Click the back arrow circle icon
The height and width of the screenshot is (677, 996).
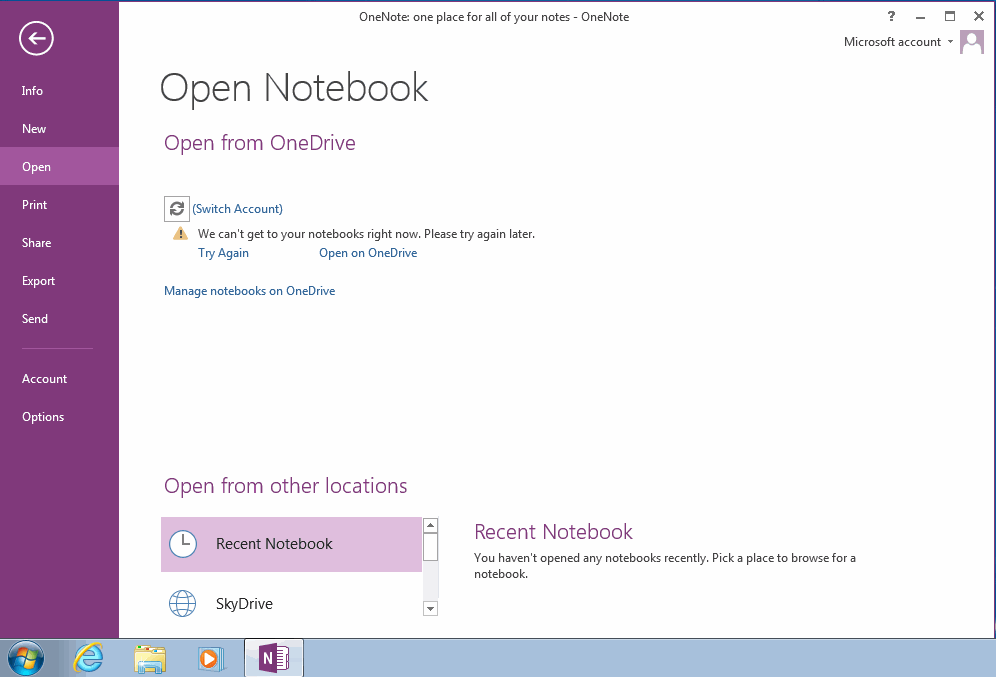(x=36, y=39)
